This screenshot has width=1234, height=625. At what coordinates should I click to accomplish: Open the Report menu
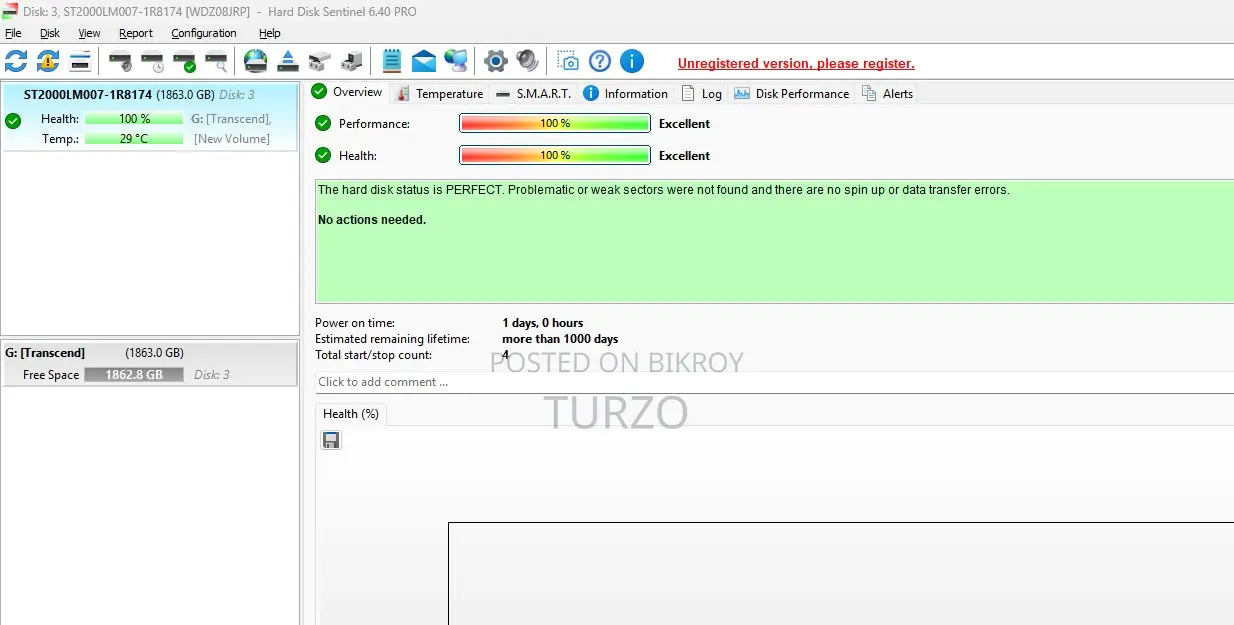coord(136,33)
